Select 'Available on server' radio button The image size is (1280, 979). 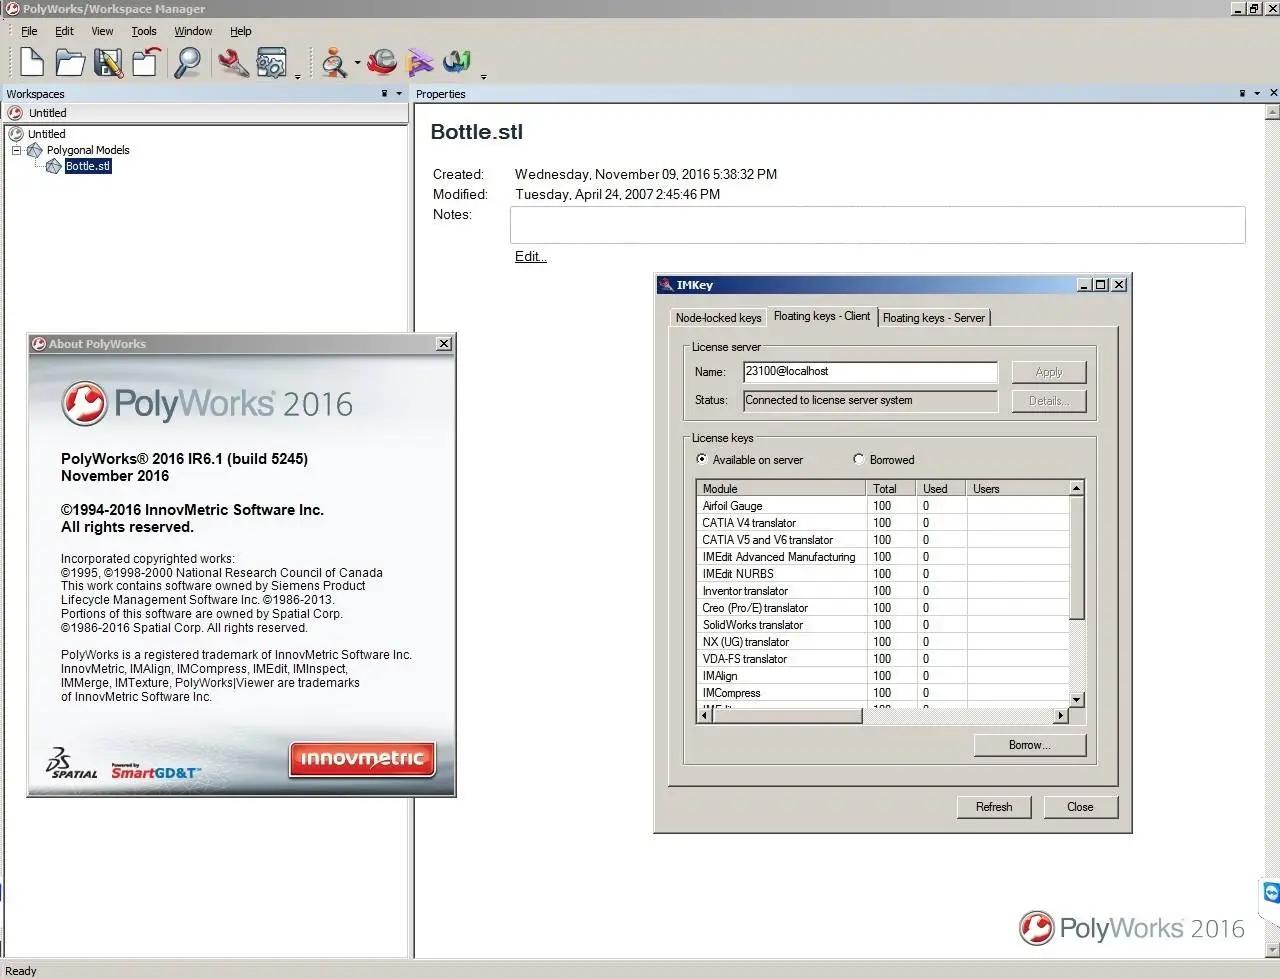pyautogui.click(x=702, y=459)
